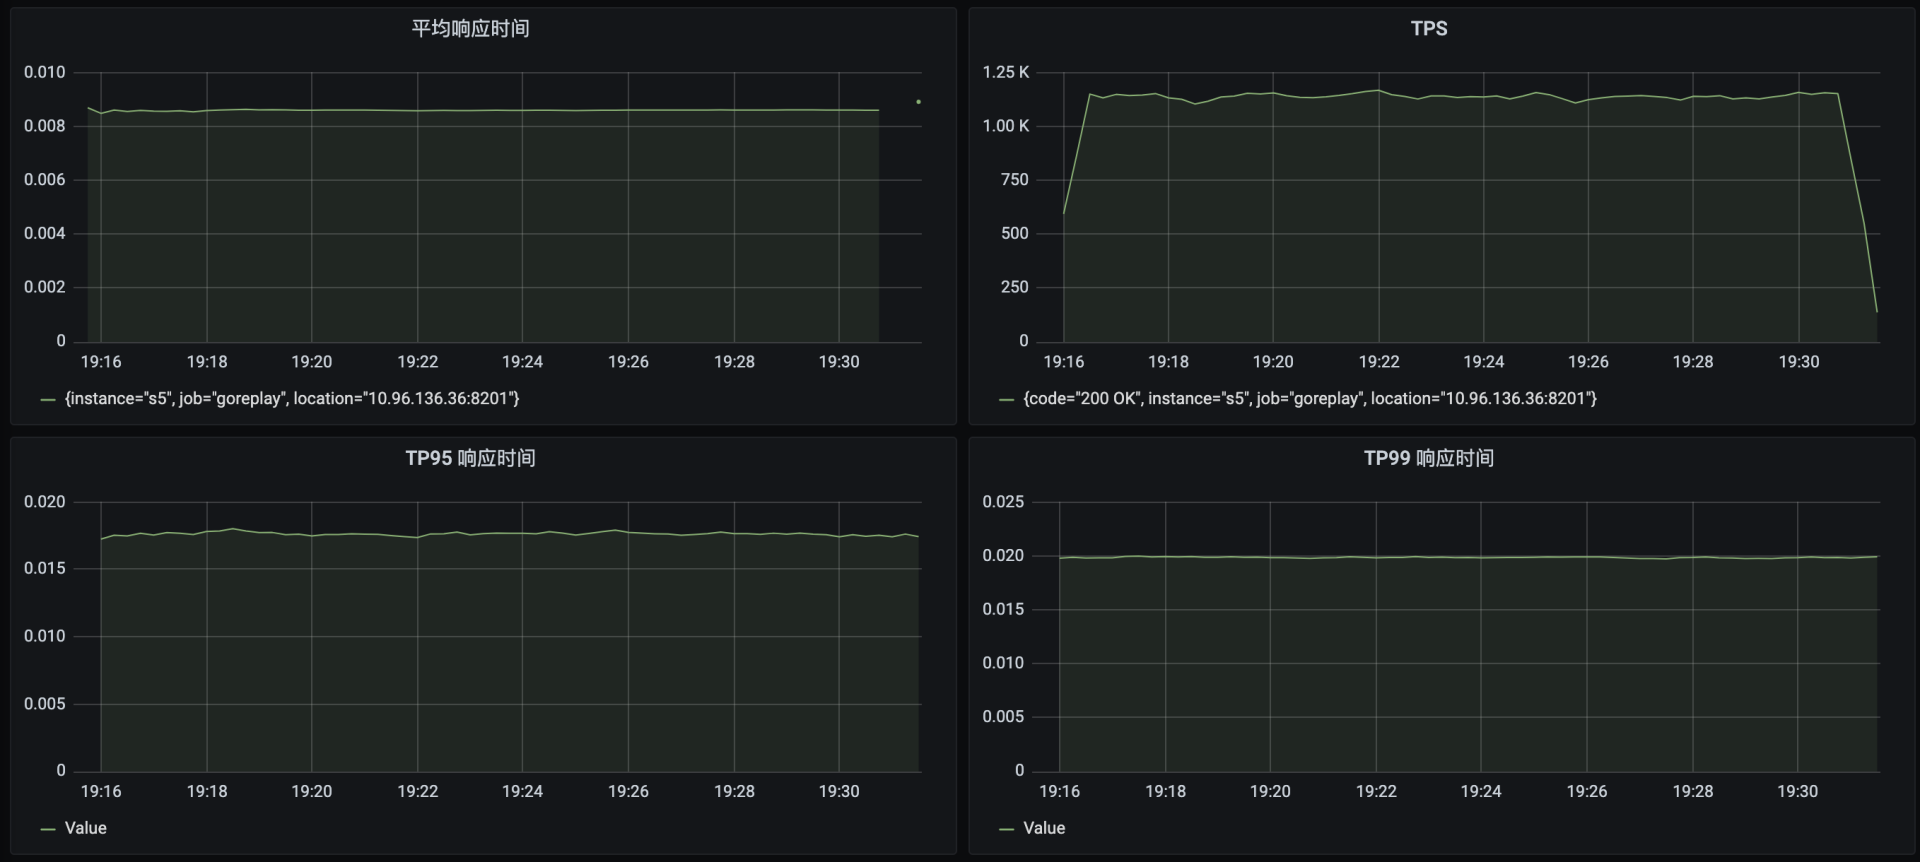Click the 0.006 y-axis label in 平均响应时间 panel
The height and width of the screenshot is (862, 1920).
point(45,180)
